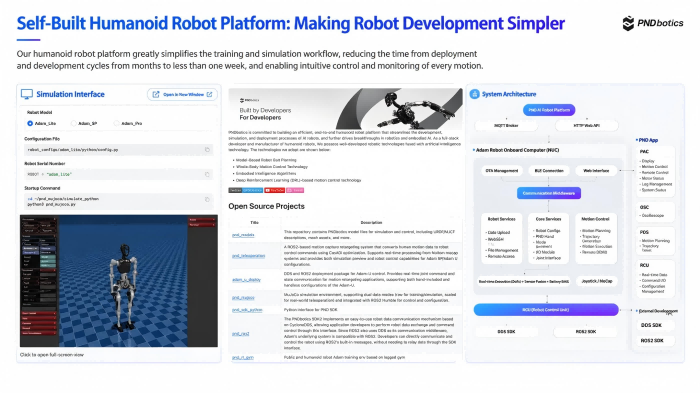Click the OTA Management node
Screen dimensions: 700x393
[502, 171]
